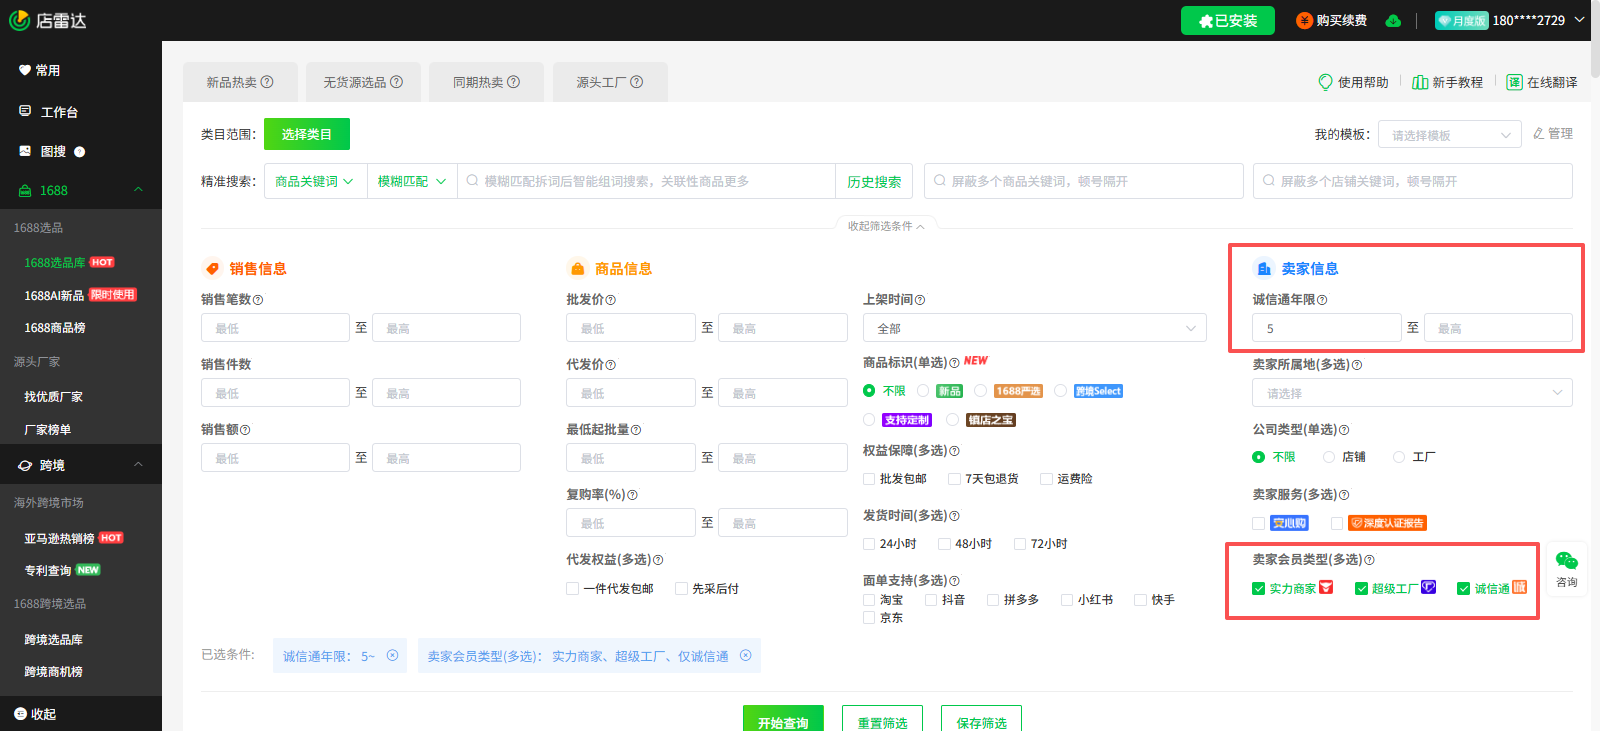Click the 店雷达 logo icon

pyautogui.click(x=19, y=20)
